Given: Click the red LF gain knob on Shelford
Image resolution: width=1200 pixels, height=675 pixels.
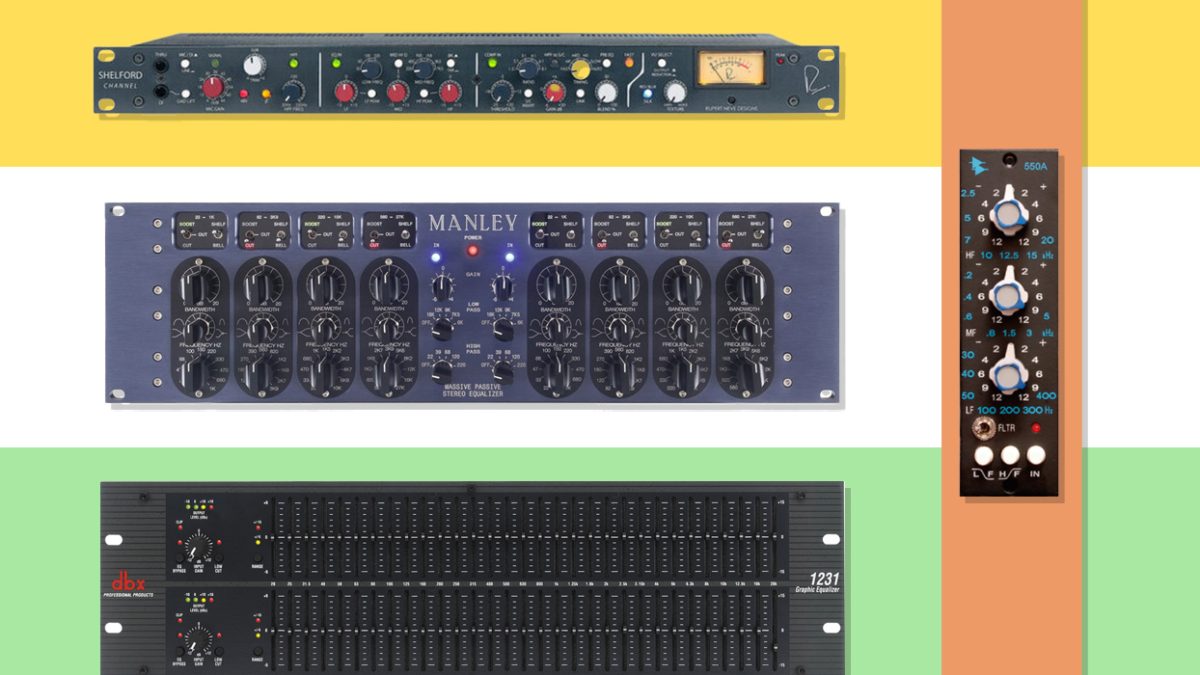Looking at the screenshot, I should coord(344,91).
